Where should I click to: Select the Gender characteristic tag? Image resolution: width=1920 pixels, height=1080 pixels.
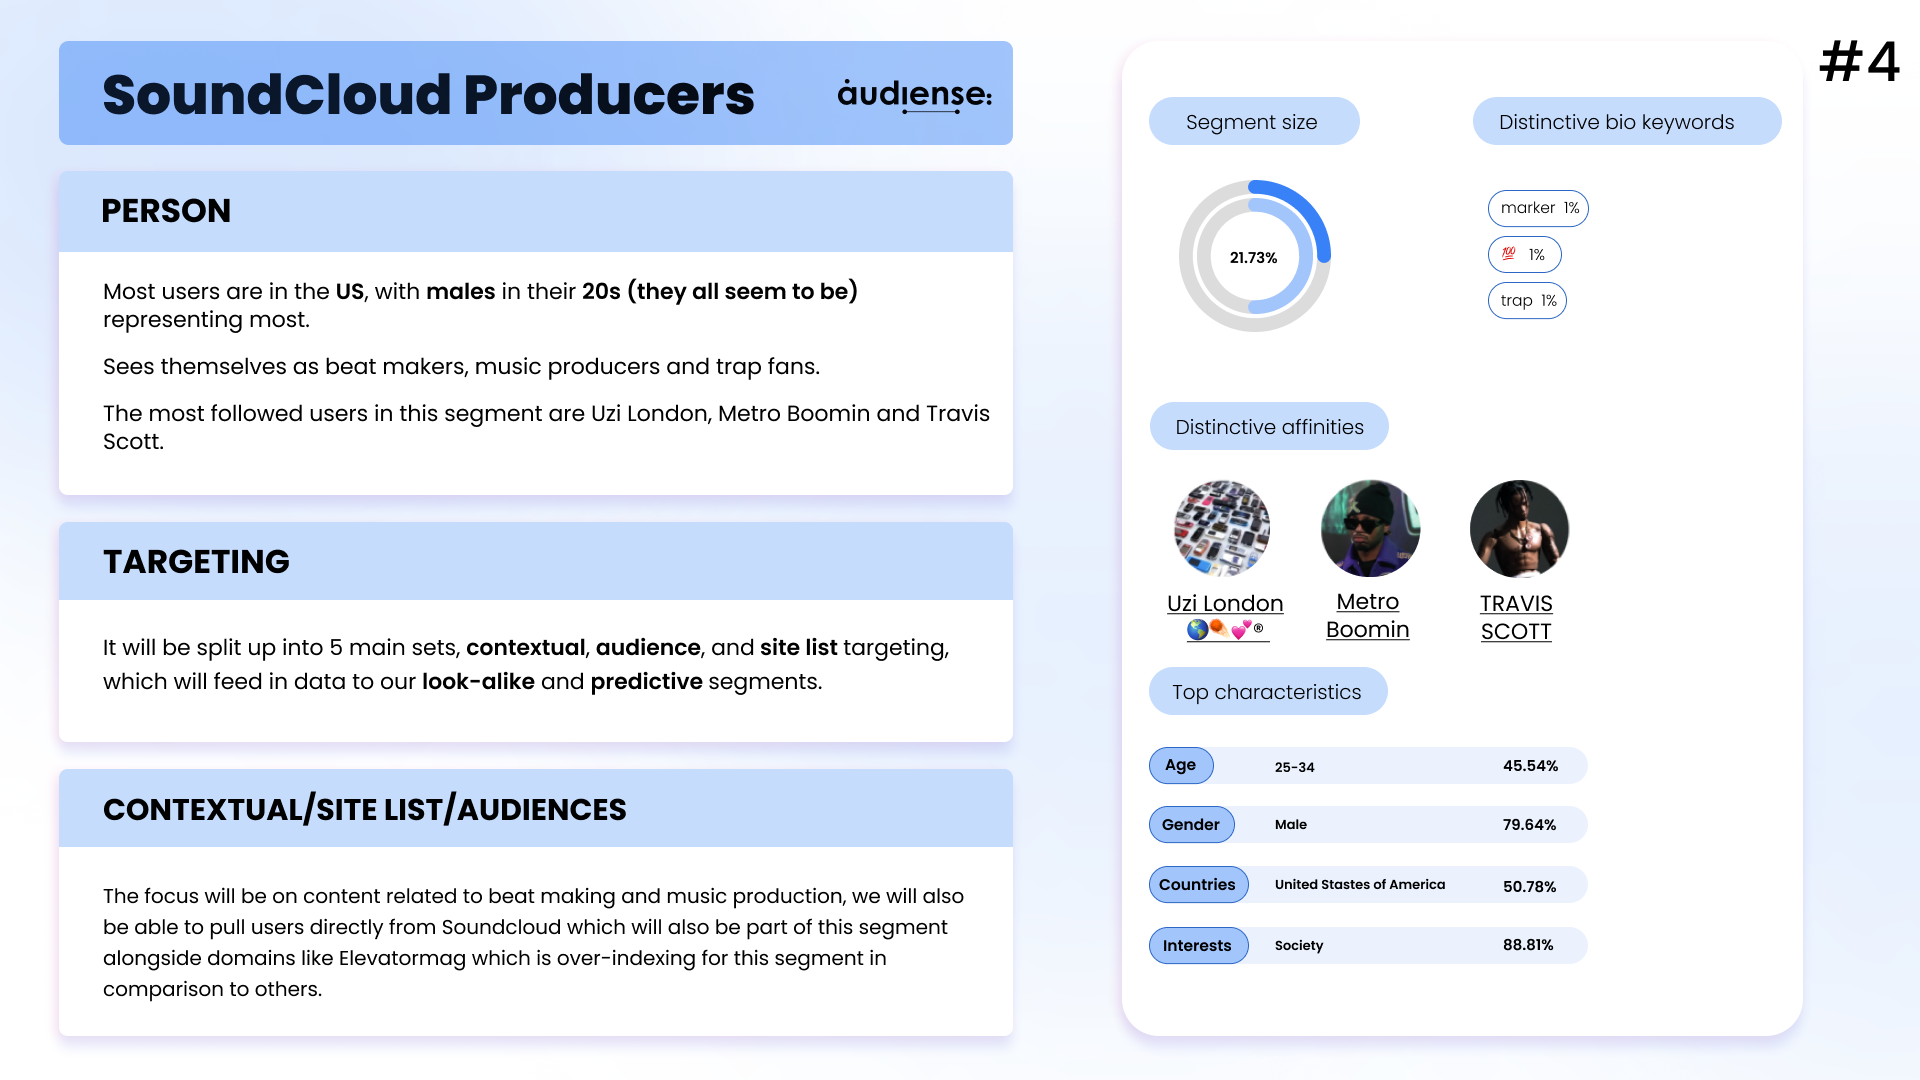[1191, 825]
